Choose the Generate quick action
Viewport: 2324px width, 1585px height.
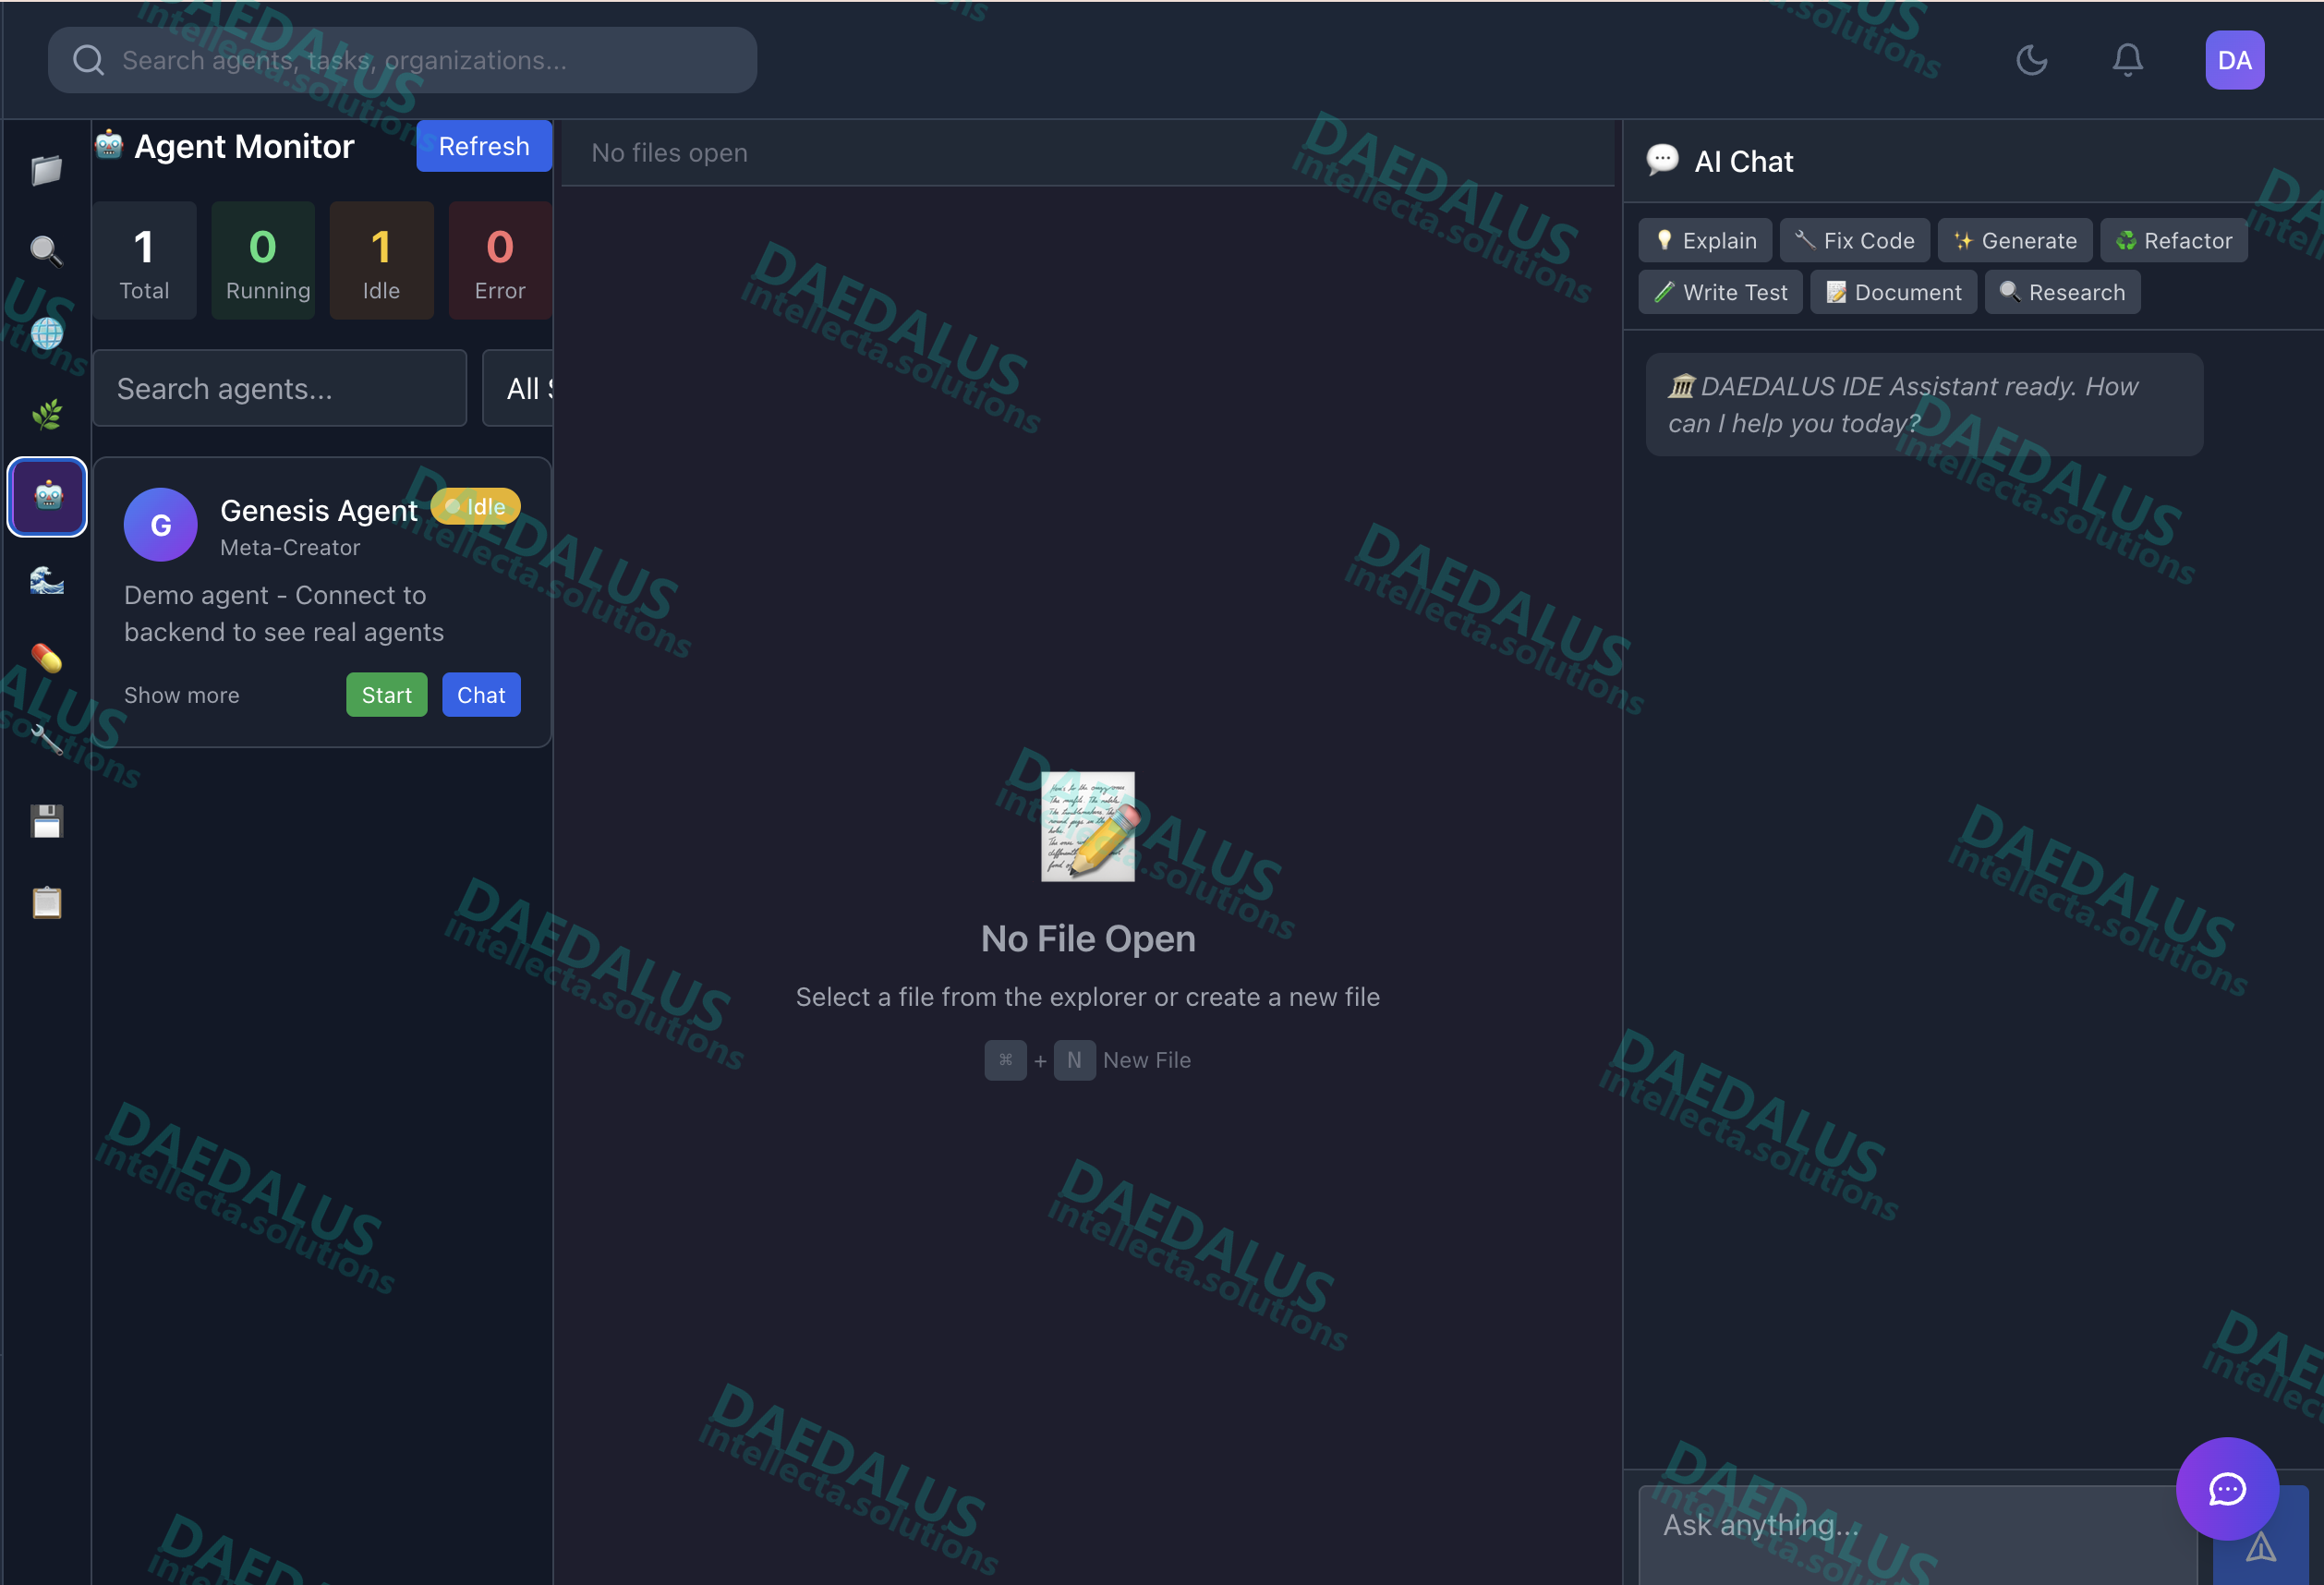[x=2014, y=240]
